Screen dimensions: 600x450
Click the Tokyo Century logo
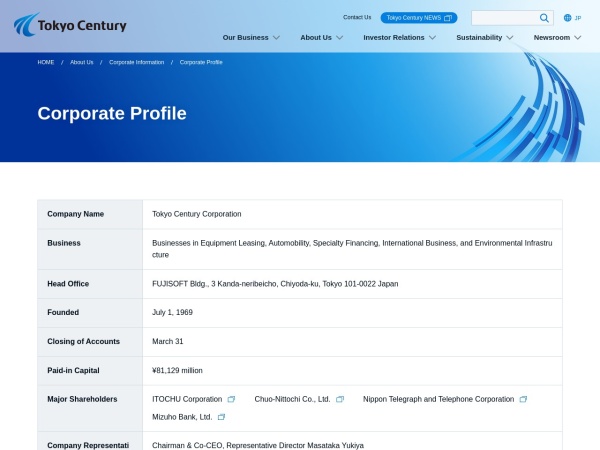click(70, 25)
